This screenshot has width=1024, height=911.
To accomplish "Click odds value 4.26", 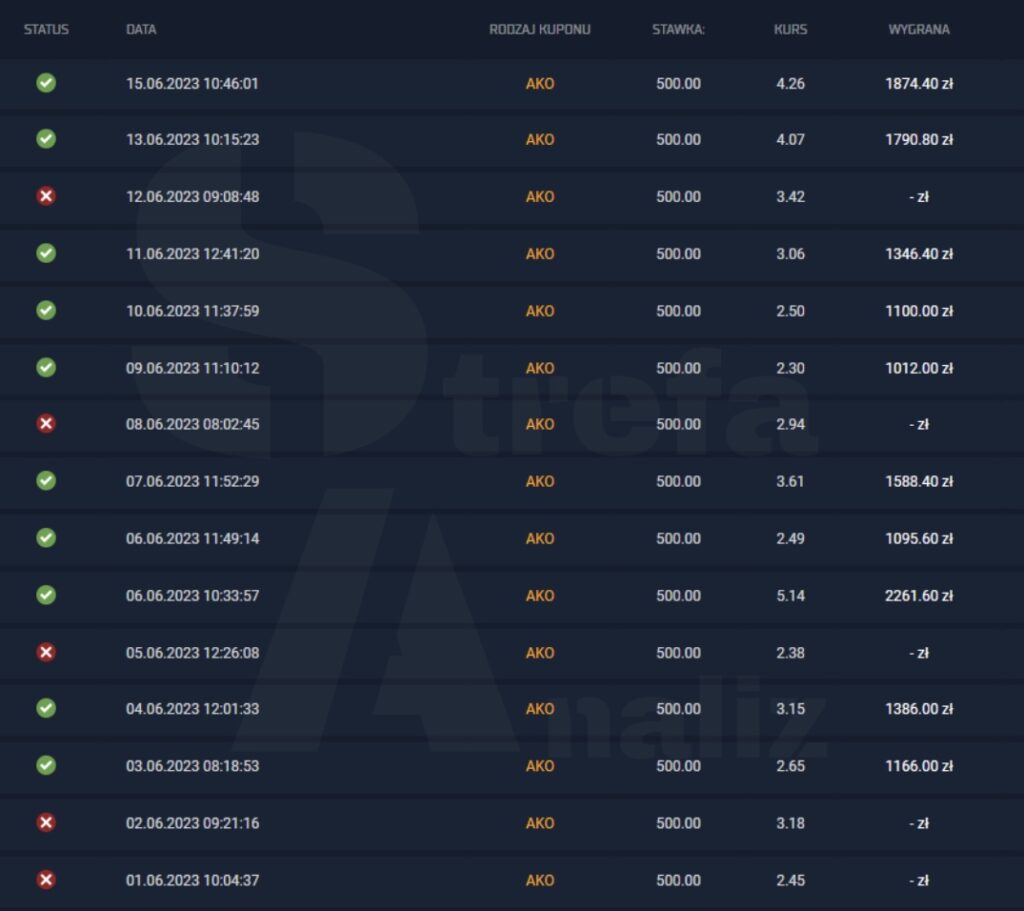I will point(790,84).
